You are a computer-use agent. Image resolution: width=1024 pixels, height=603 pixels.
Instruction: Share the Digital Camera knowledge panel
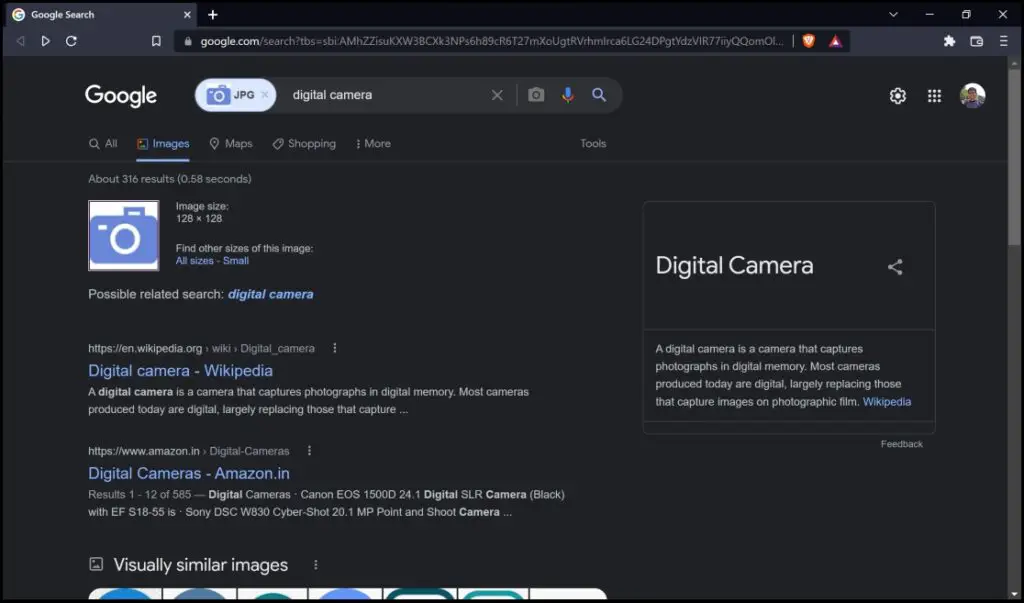(895, 267)
